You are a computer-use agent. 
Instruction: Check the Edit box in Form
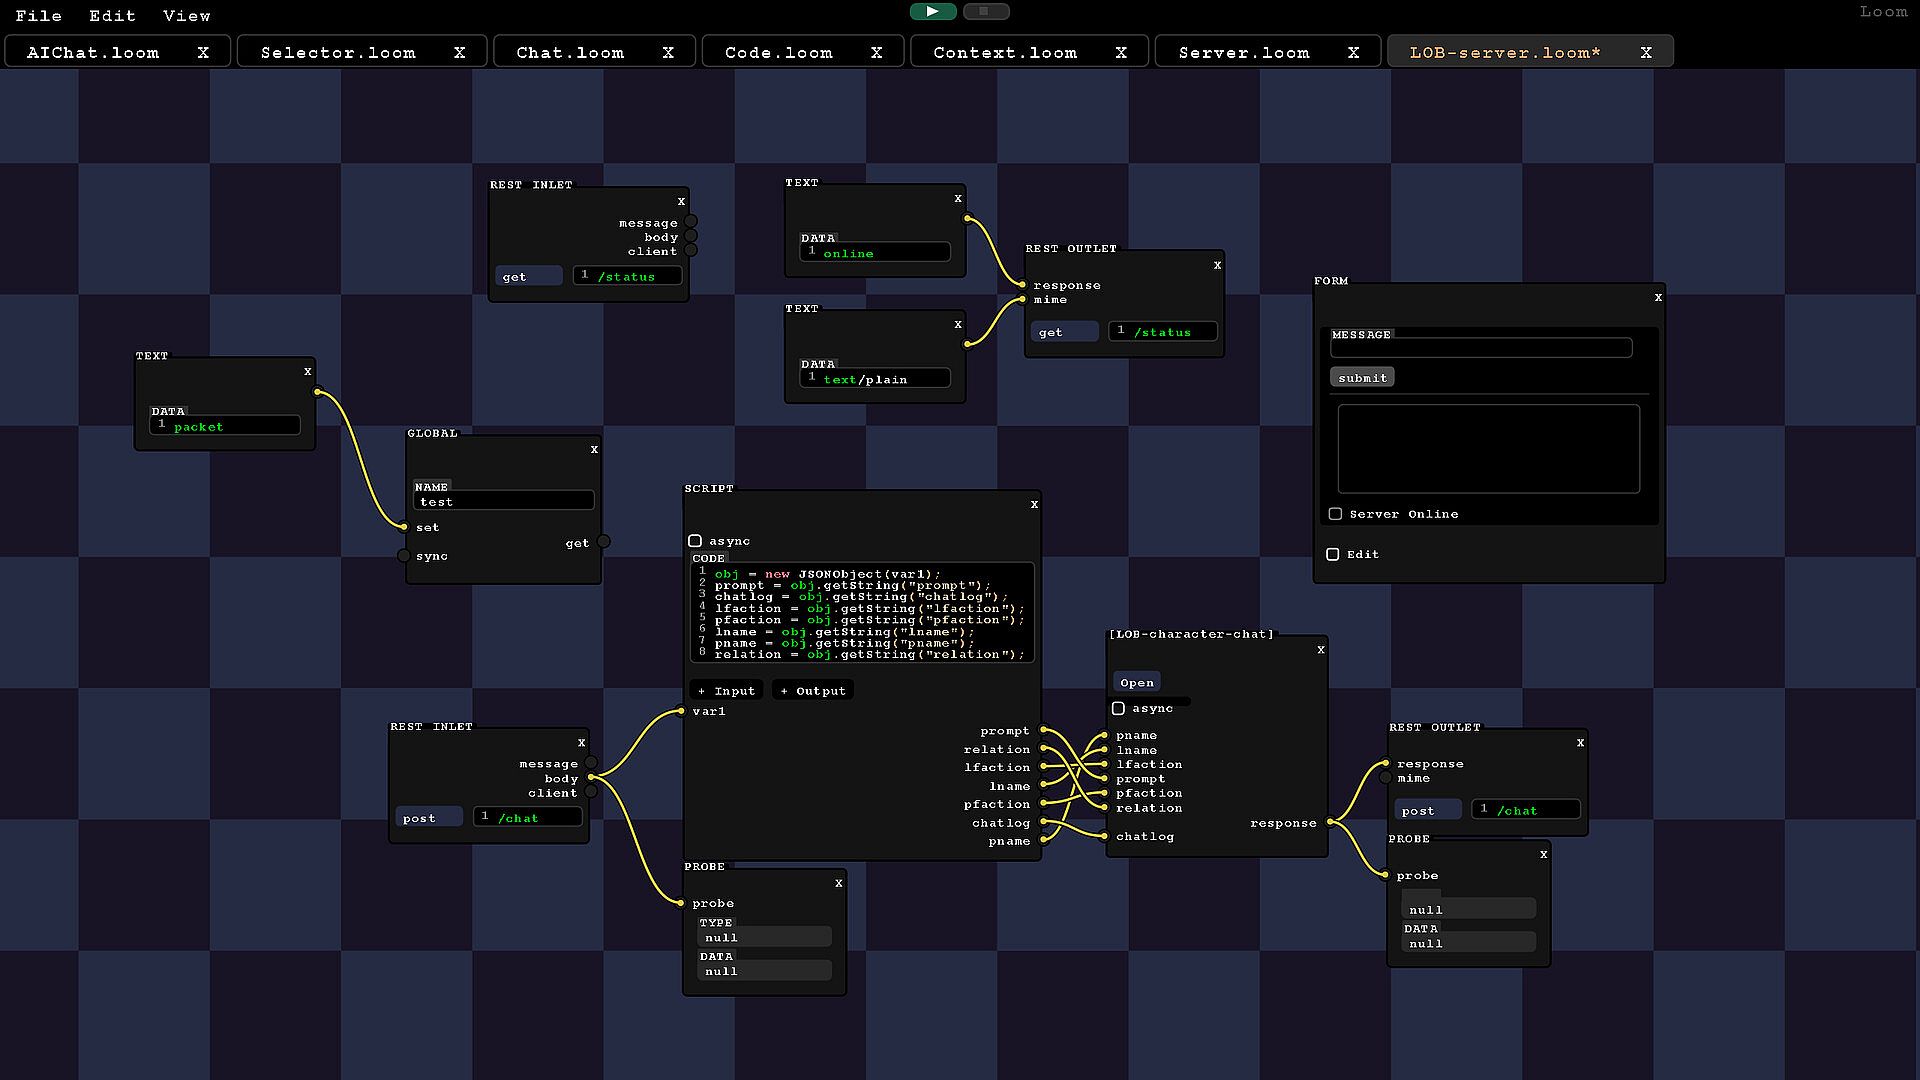[x=1333, y=554]
